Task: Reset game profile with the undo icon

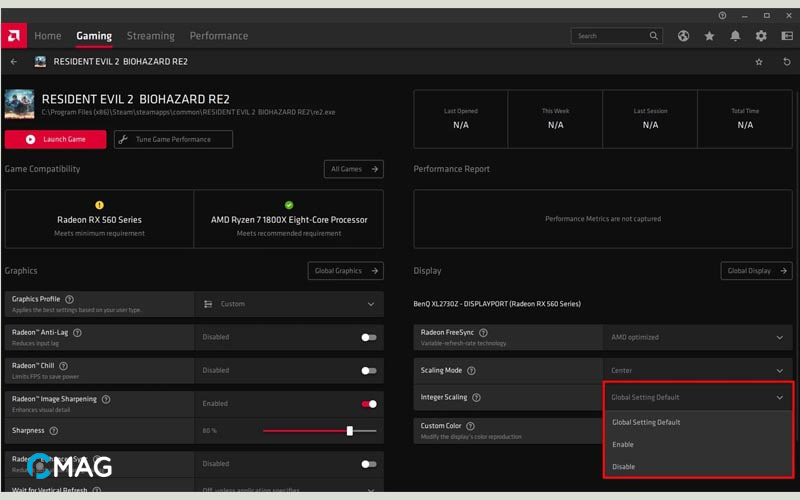Action: tap(786, 62)
